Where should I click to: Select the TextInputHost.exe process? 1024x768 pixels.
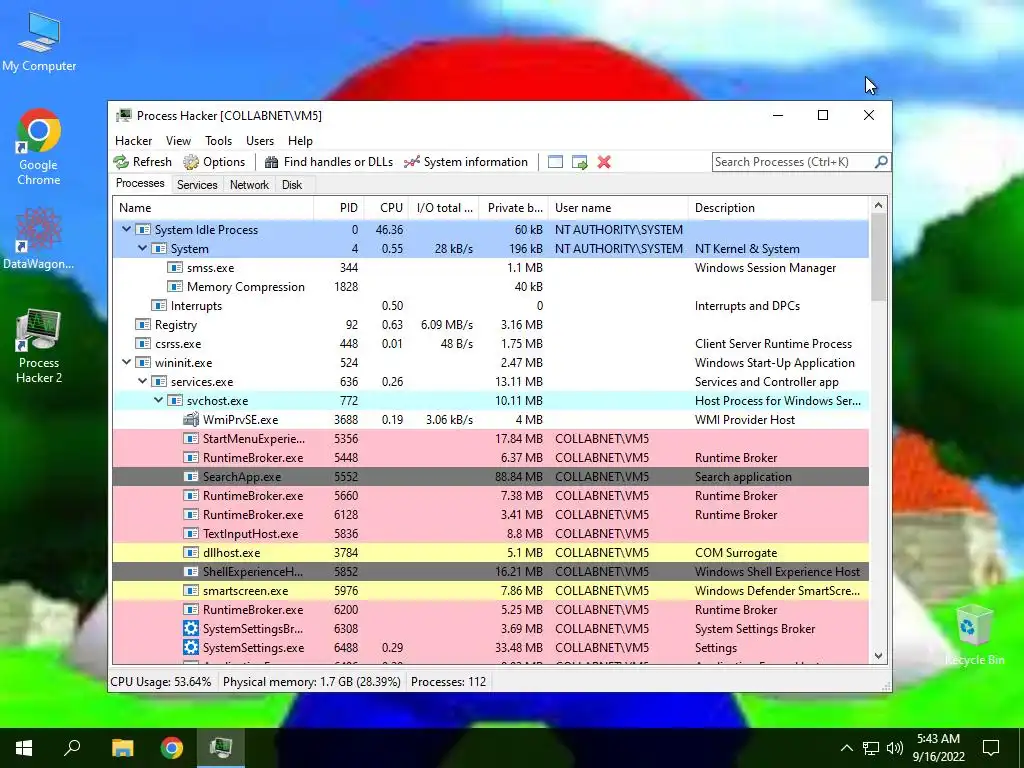pos(491,534)
